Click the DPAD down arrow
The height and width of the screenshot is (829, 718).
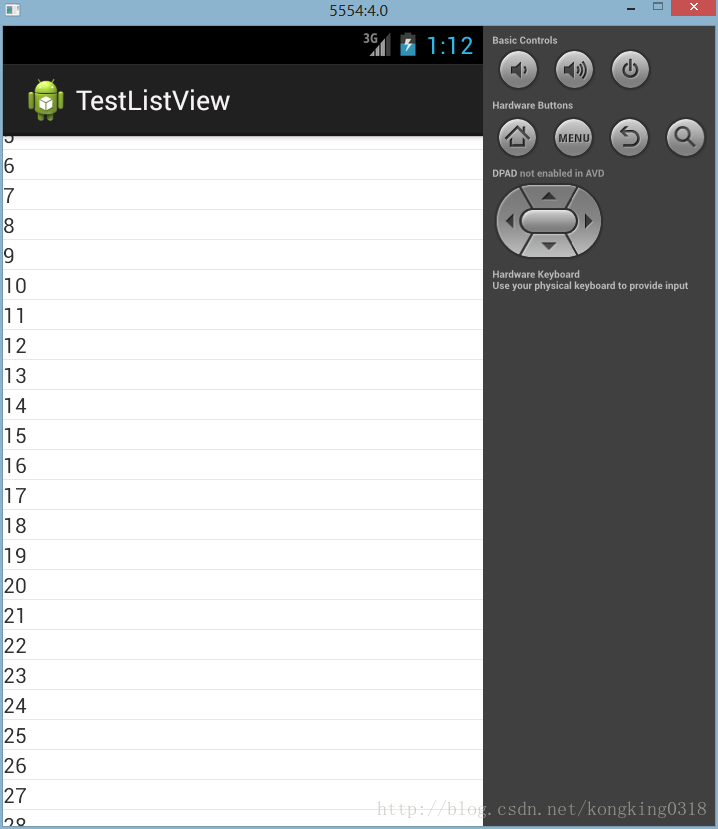coord(549,246)
